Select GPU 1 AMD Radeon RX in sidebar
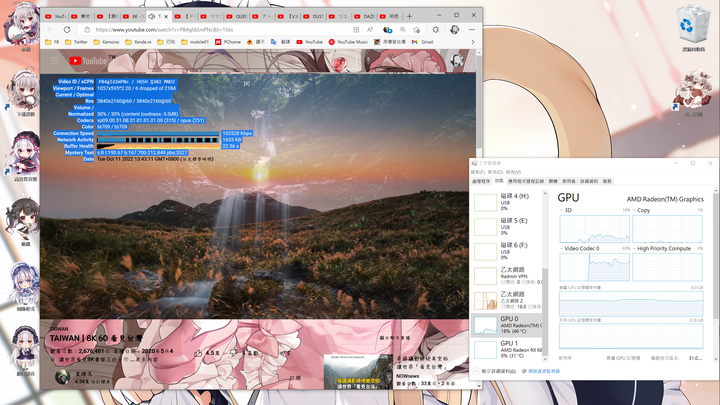 [507, 349]
